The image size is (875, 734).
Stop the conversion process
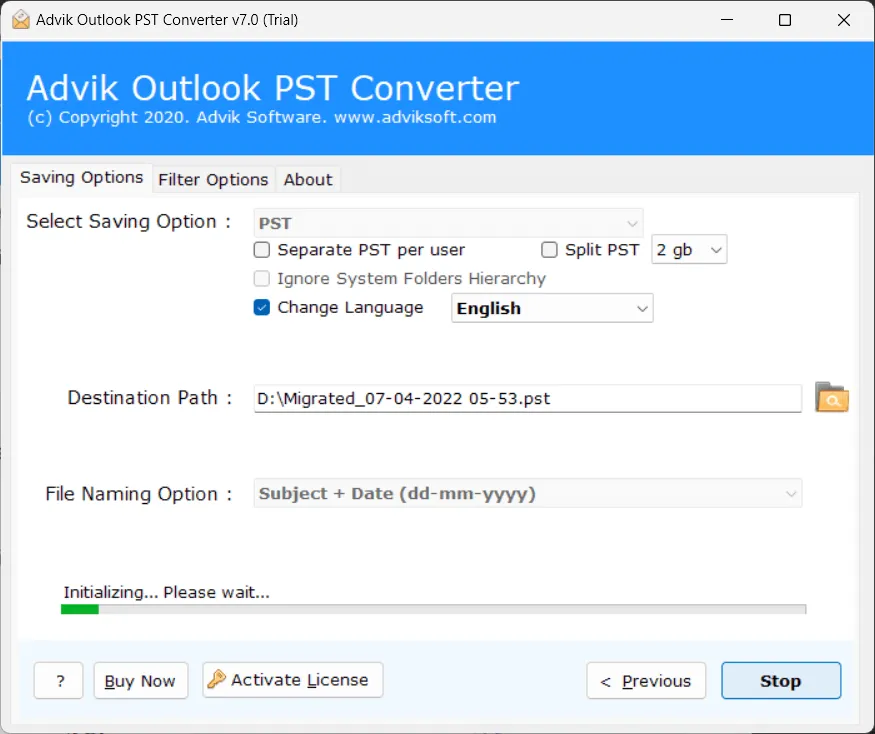click(x=781, y=680)
